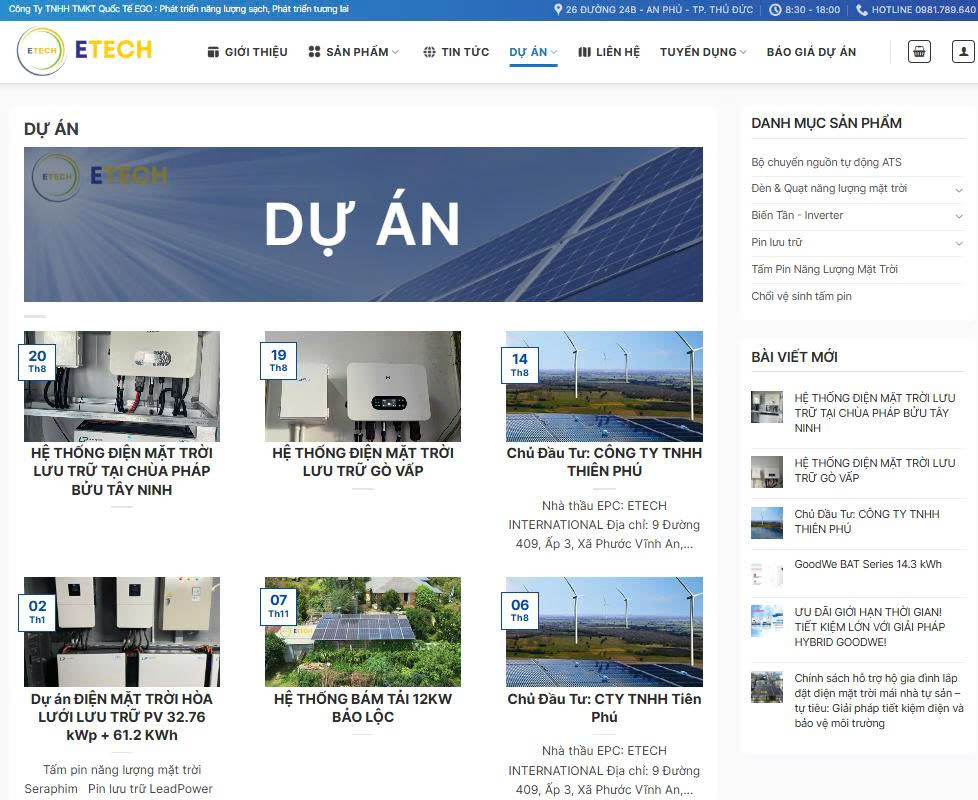Open Tấm Pin Năng Lượng Mặt Trời link
Image resolution: width=978 pixels, height=800 pixels.
824,269
